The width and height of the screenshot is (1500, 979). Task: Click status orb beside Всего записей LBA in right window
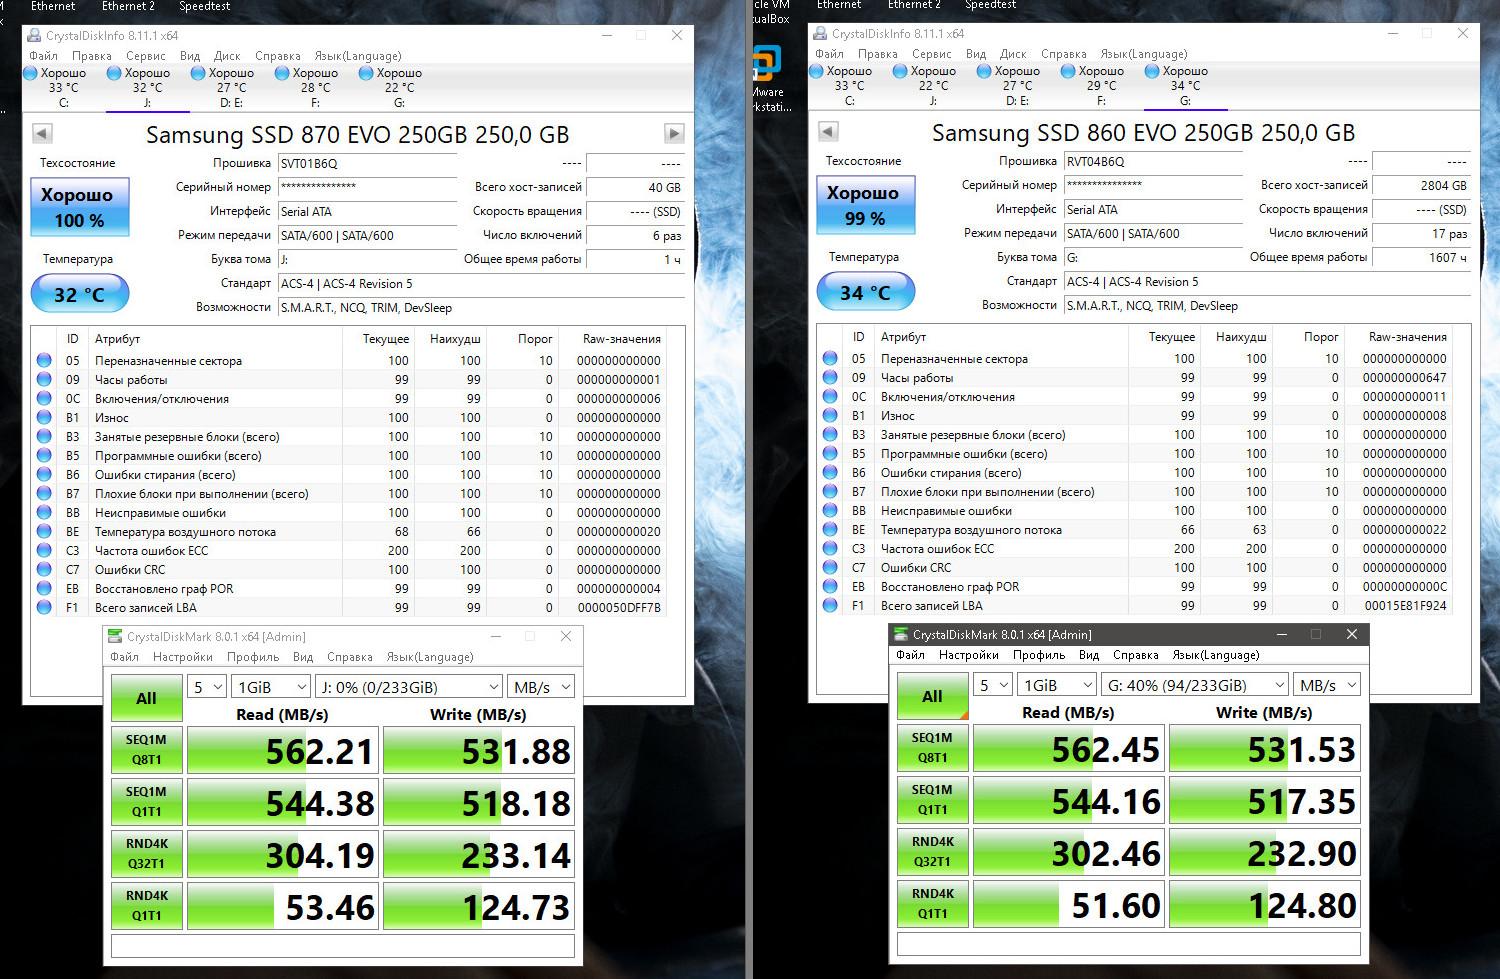point(830,605)
